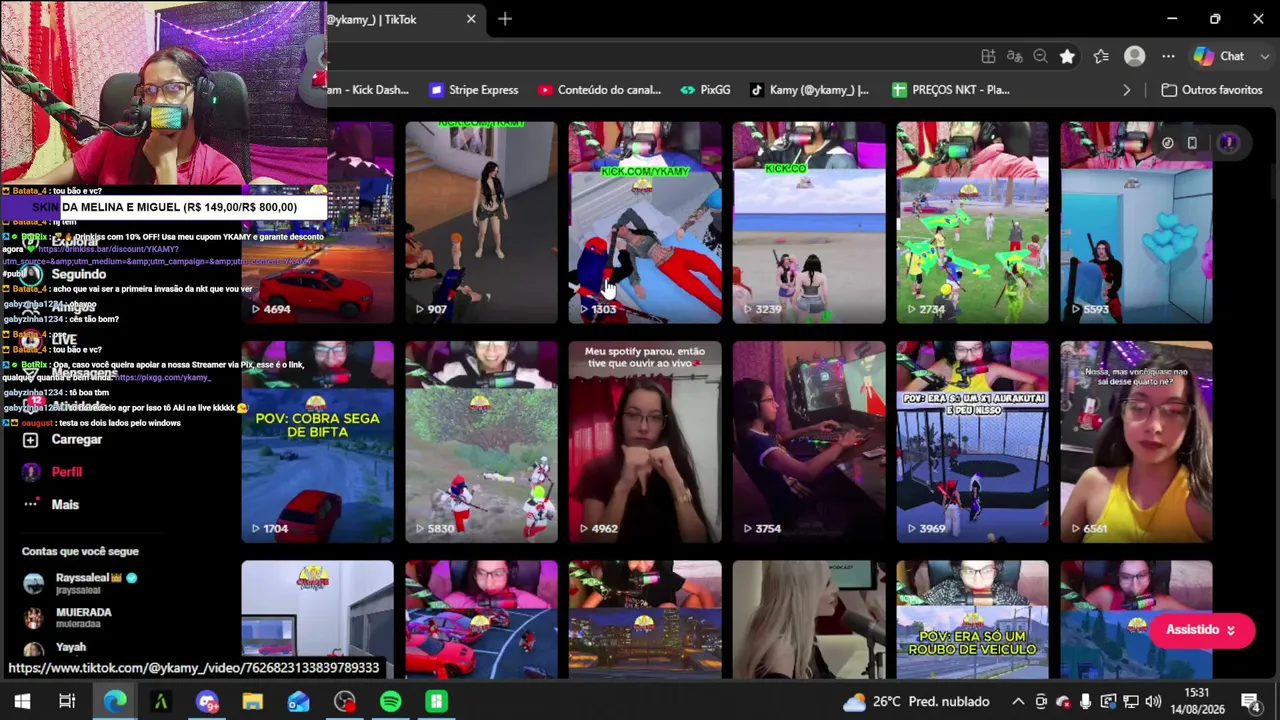This screenshot has height=720, width=1280.
Task: Open the video with 5830 views
Action: (x=481, y=442)
